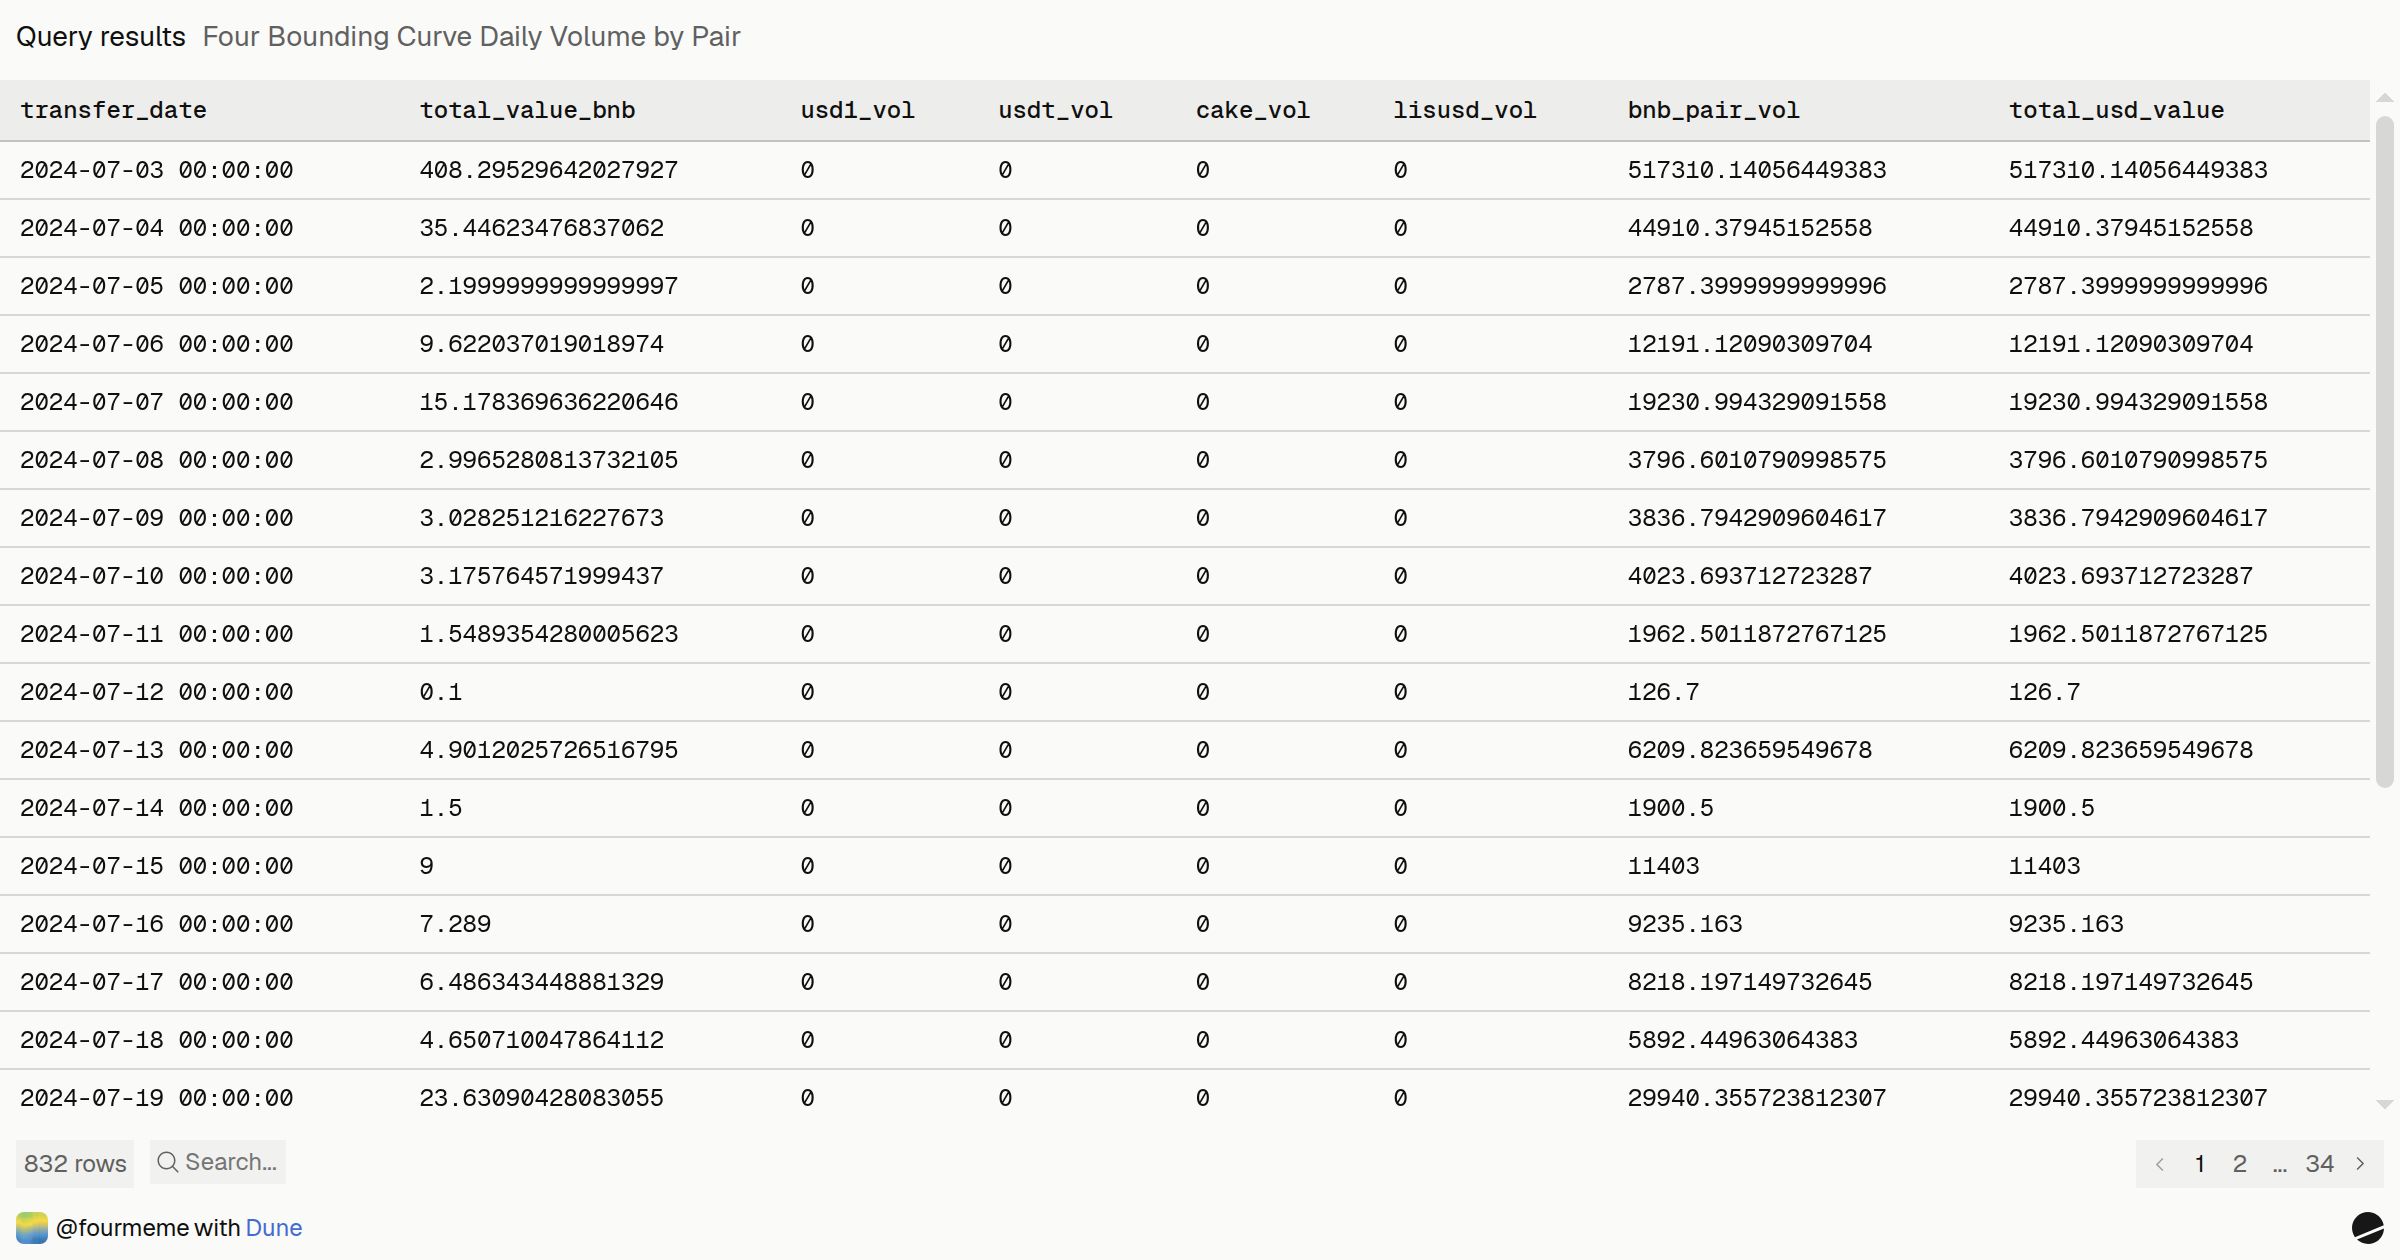
Task: Select the 2024-07-19 00:00:00 date cell
Action: (x=157, y=1098)
